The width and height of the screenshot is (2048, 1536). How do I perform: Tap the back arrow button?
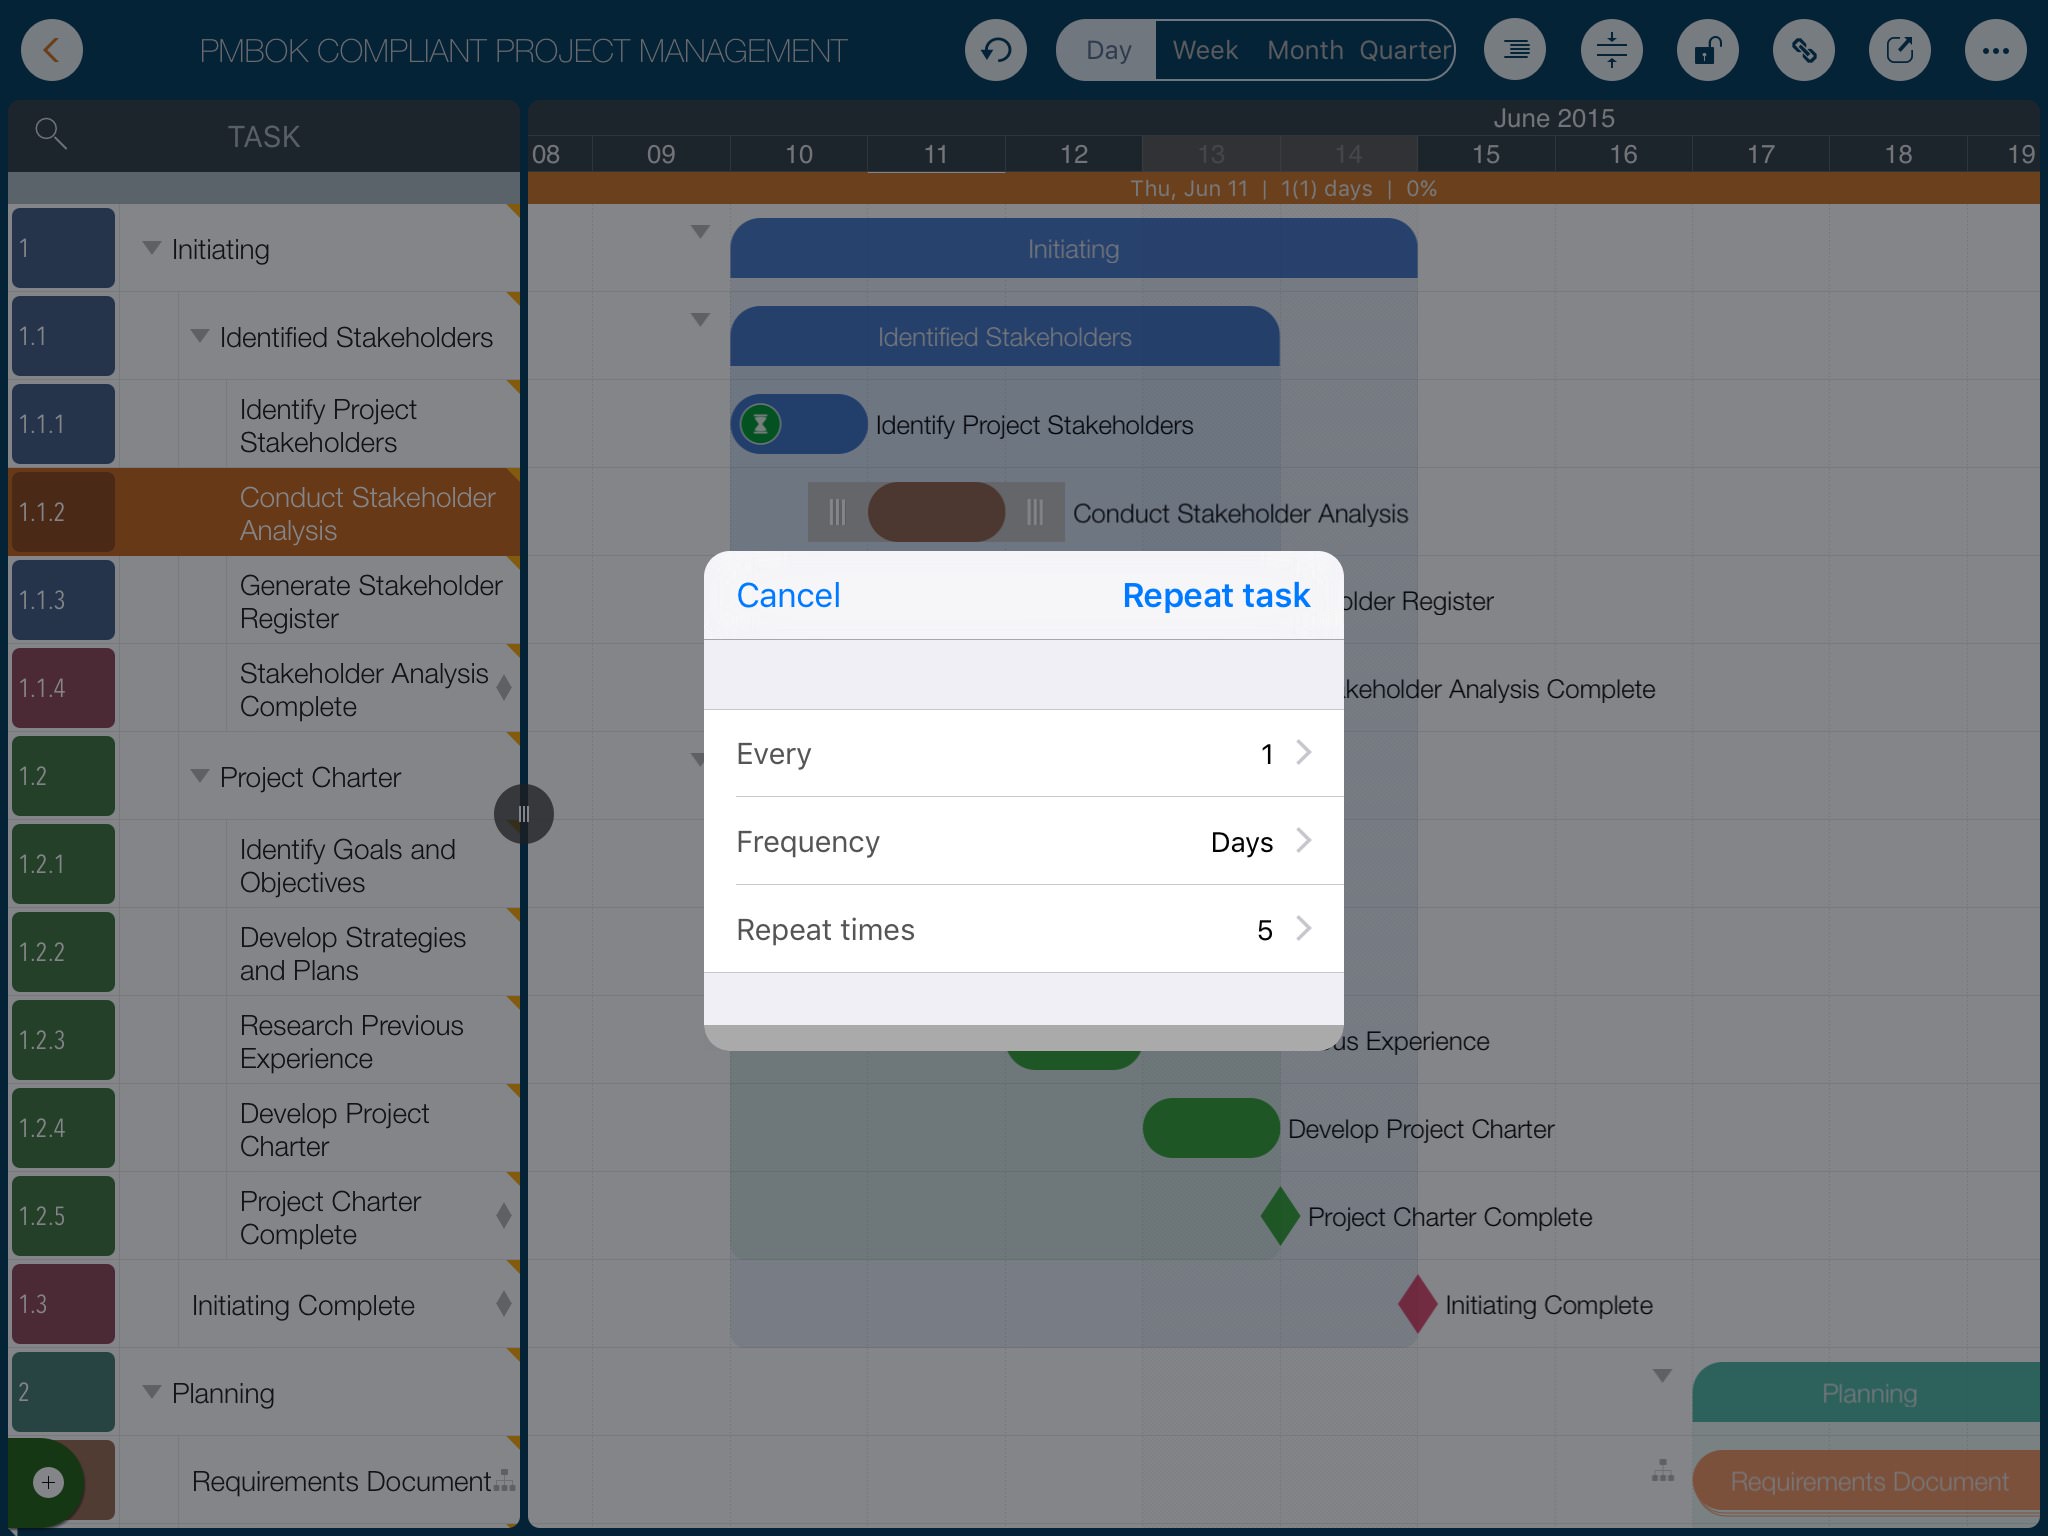point(51,50)
